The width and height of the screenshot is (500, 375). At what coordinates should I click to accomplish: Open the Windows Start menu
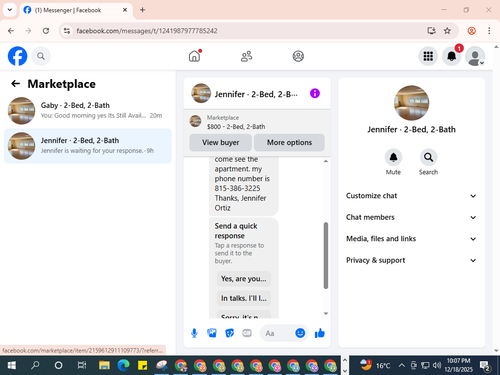pos(11,365)
